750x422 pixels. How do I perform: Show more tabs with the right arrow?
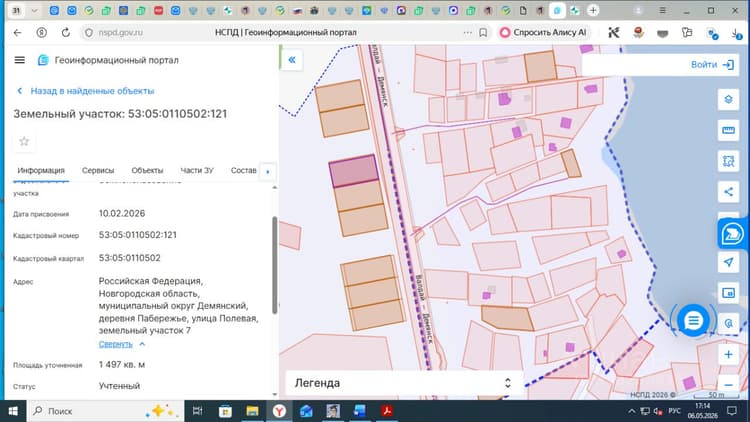pos(267,171)
